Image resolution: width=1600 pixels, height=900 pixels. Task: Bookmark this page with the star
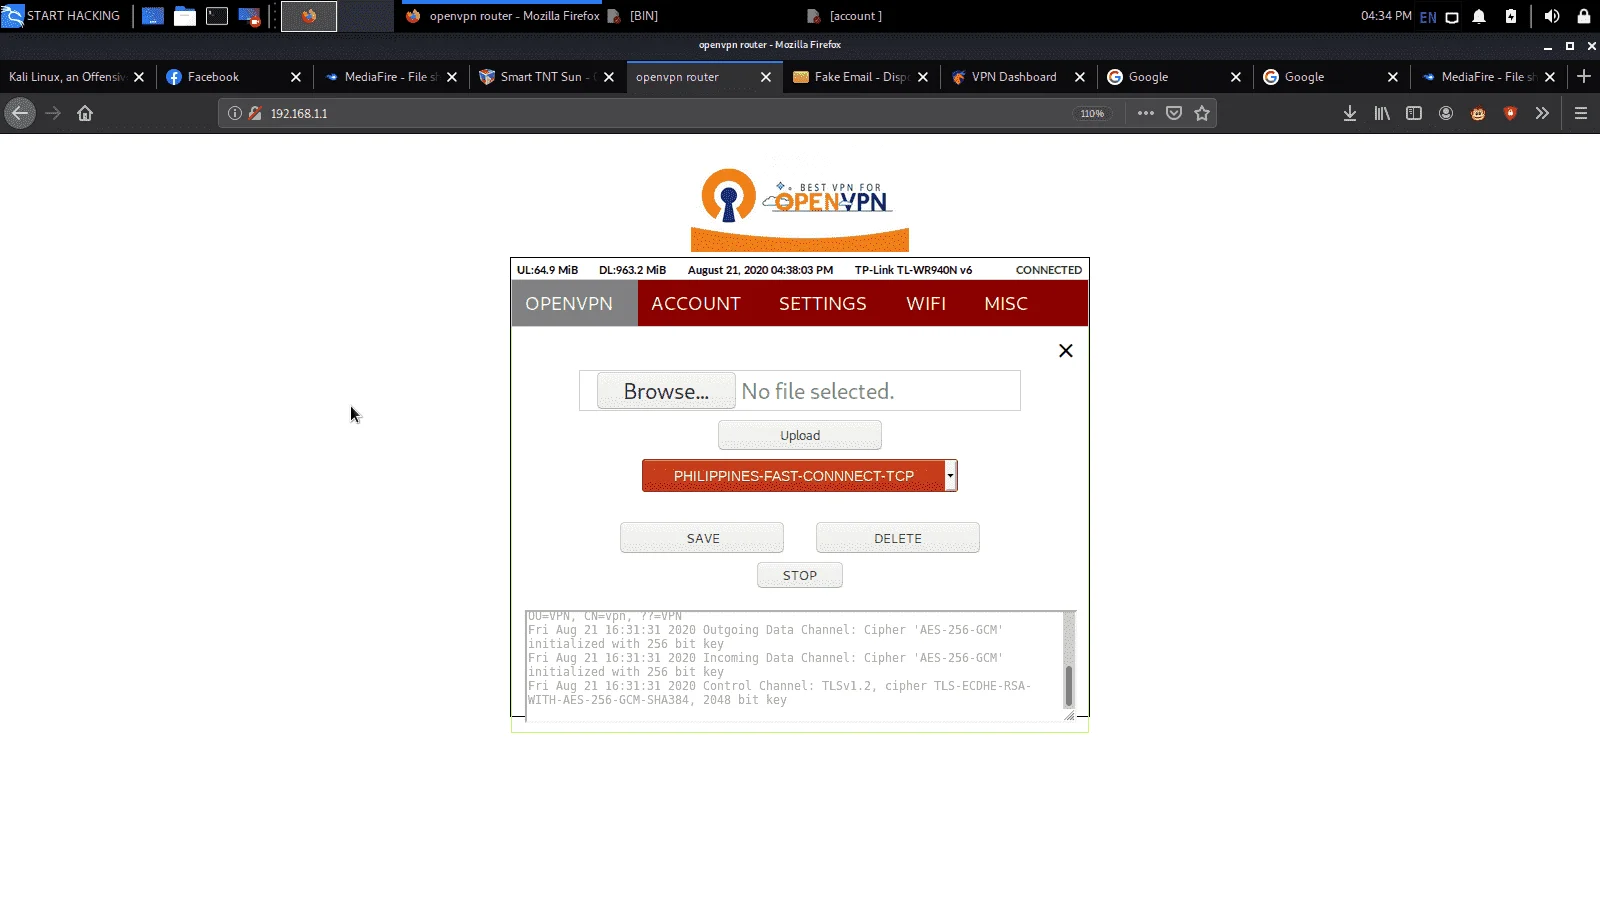click(1202, 113)
